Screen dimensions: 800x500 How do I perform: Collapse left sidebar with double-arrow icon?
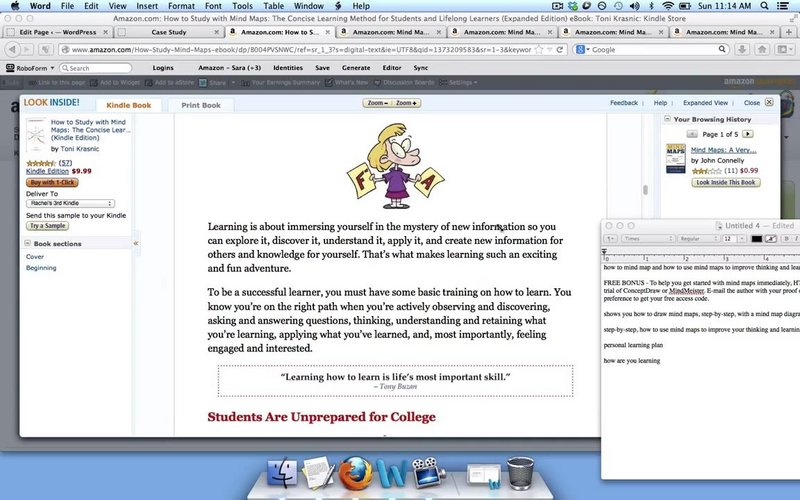pos(136,243)
